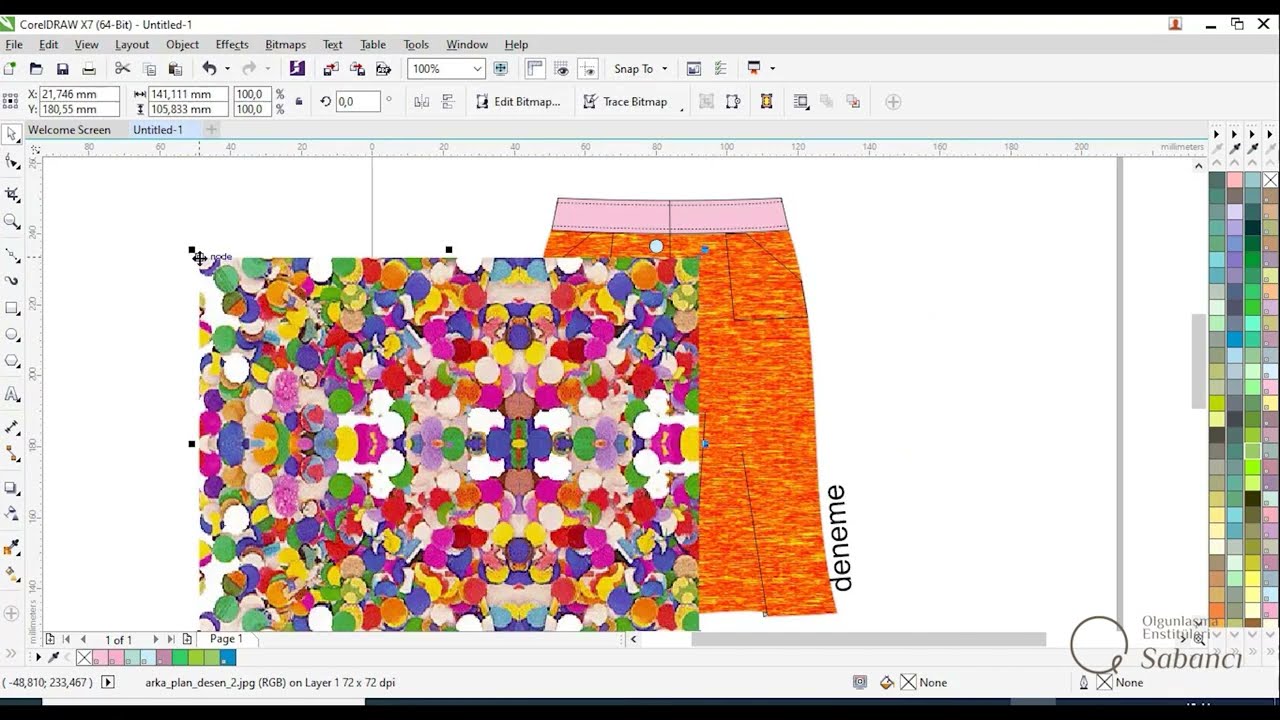The width and height of the screenshot is (1280, 720).
Task: Select the Shape edit tool
Action: coord(12,162)
